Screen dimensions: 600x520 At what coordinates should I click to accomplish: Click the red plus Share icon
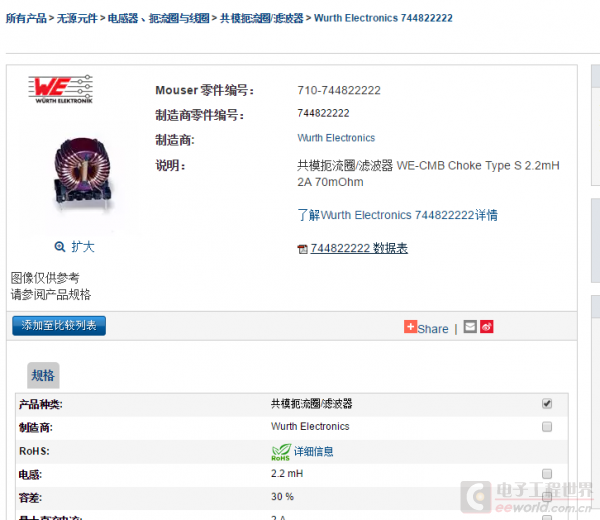point(410,327)
